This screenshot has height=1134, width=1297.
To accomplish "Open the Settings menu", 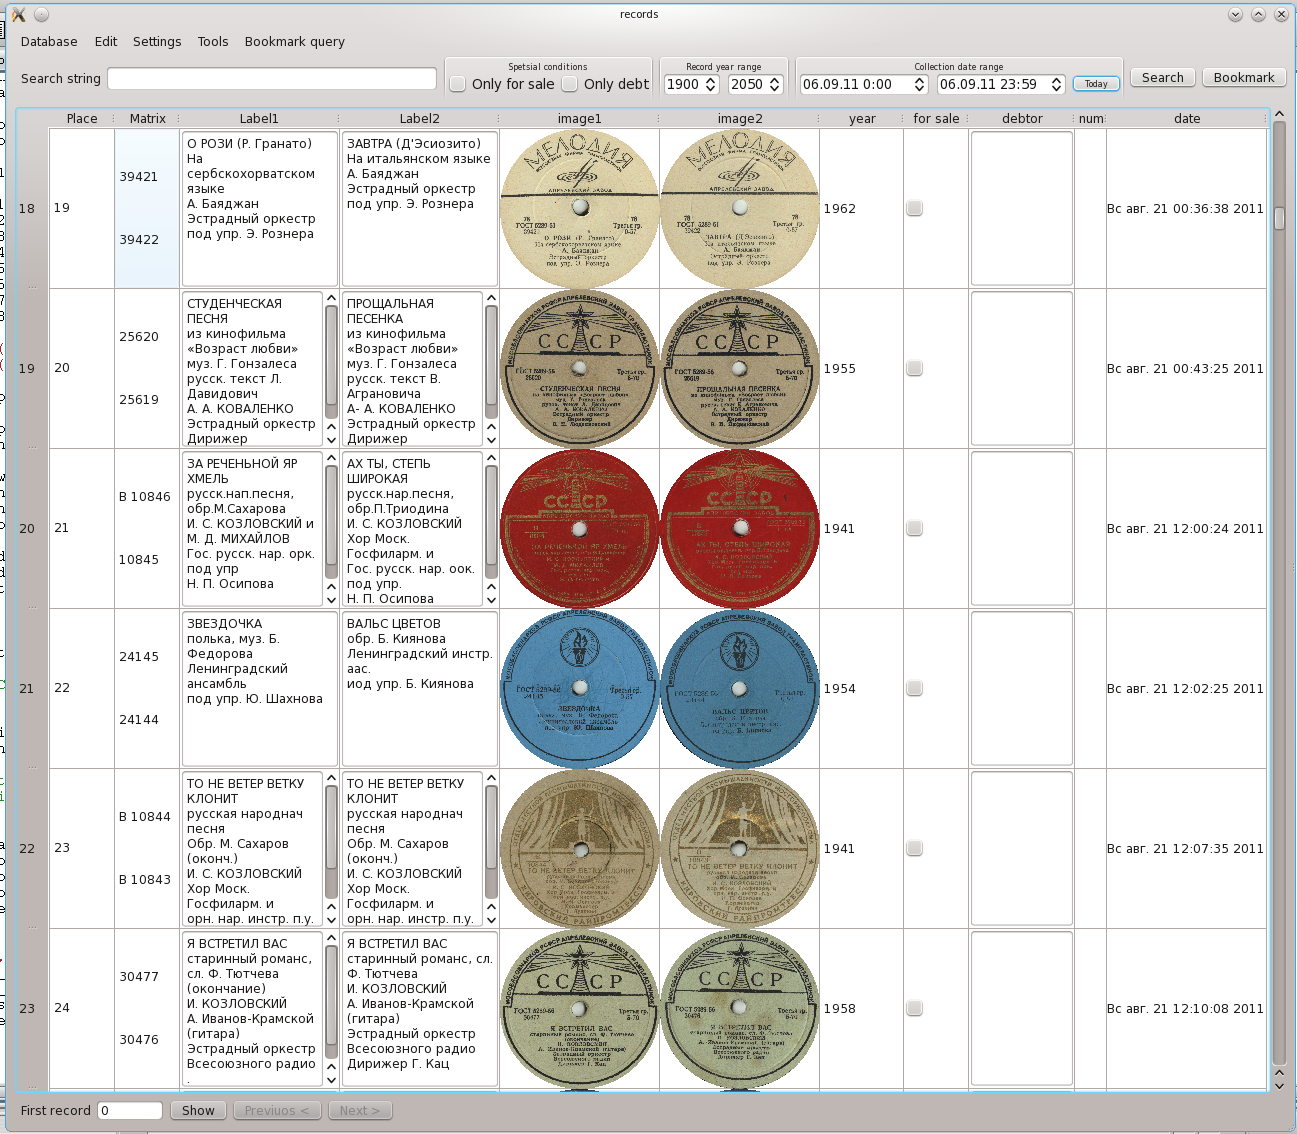I will 157,41.
